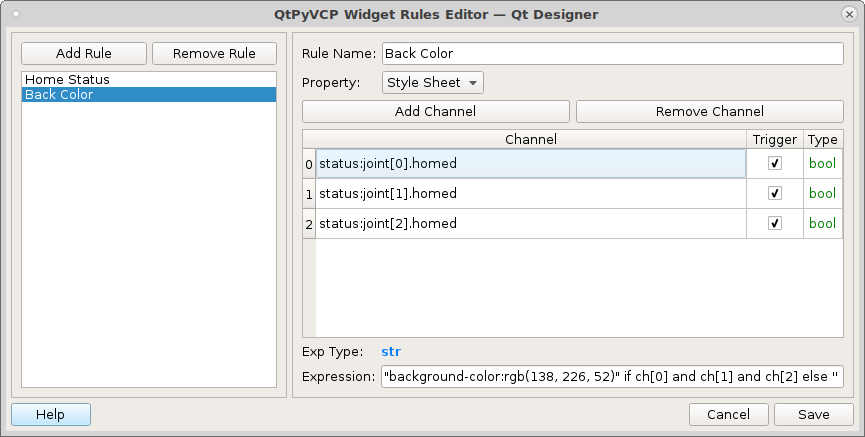Select row header 0 in channel table
Viewport: 865px width, 437px height.
point(309,164)
